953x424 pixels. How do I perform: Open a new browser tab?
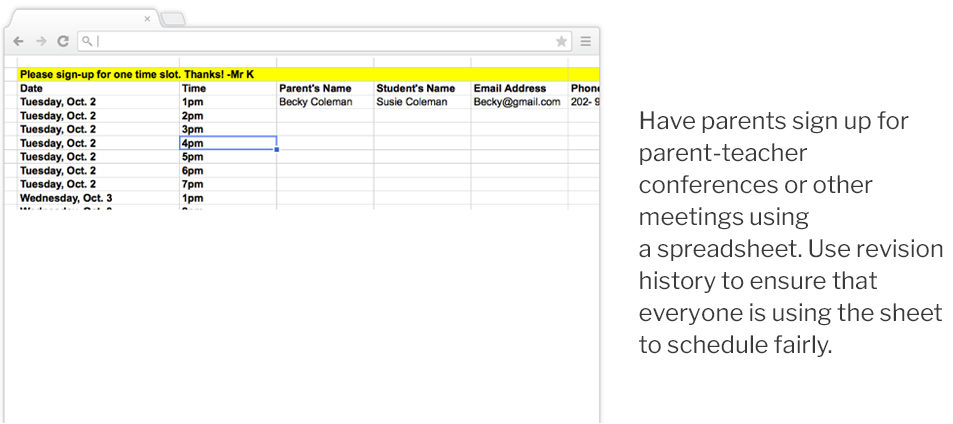tap(172, 19)
